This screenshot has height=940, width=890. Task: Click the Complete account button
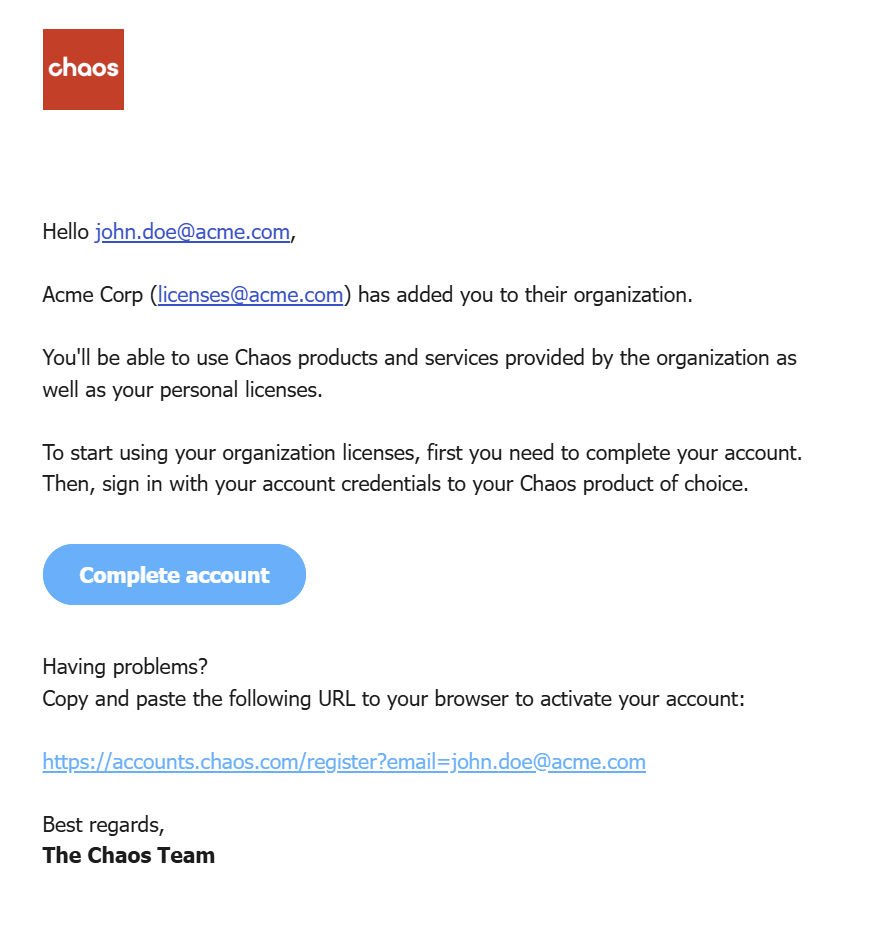coord(174,574)
